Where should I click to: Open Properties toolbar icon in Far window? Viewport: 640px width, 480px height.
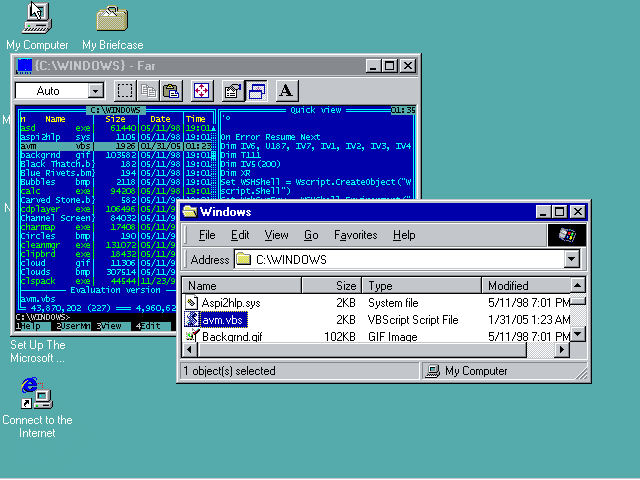click(233, 91)
